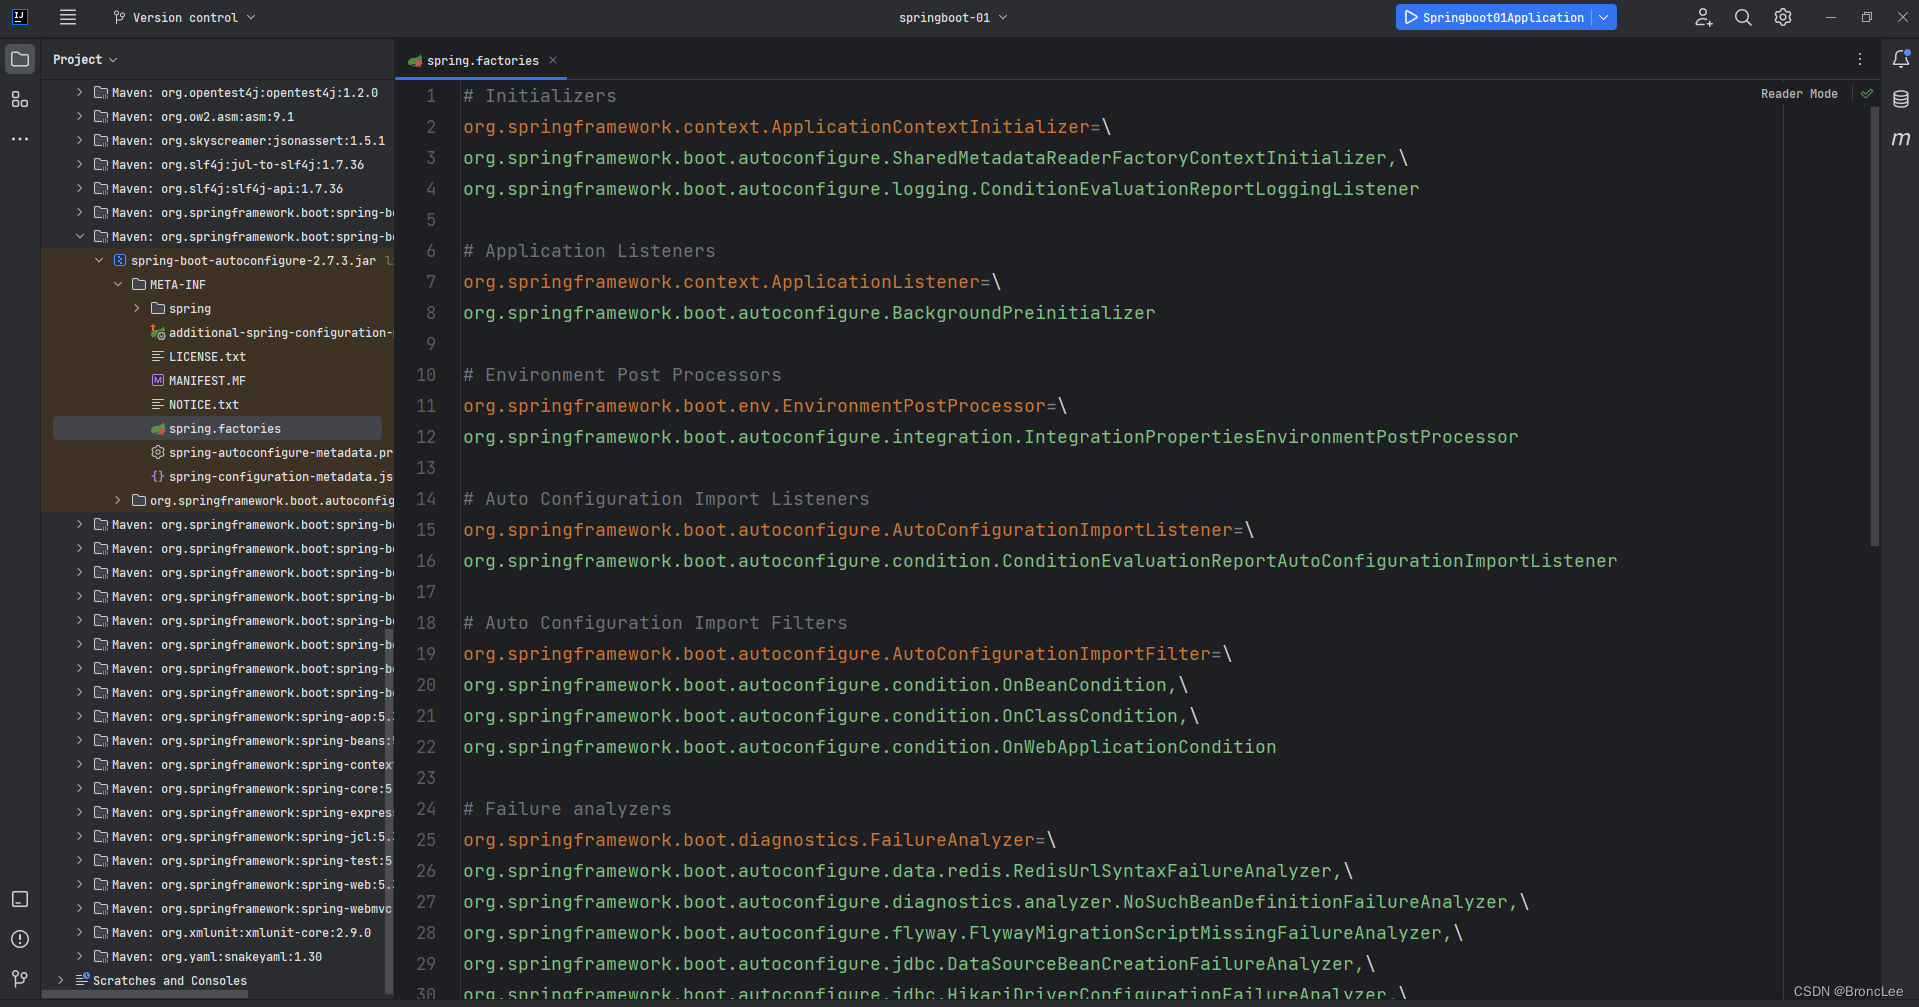Open Notifications bell icon
1919x1007 pixels.
pyautogui.click(x=1901, y=59)
